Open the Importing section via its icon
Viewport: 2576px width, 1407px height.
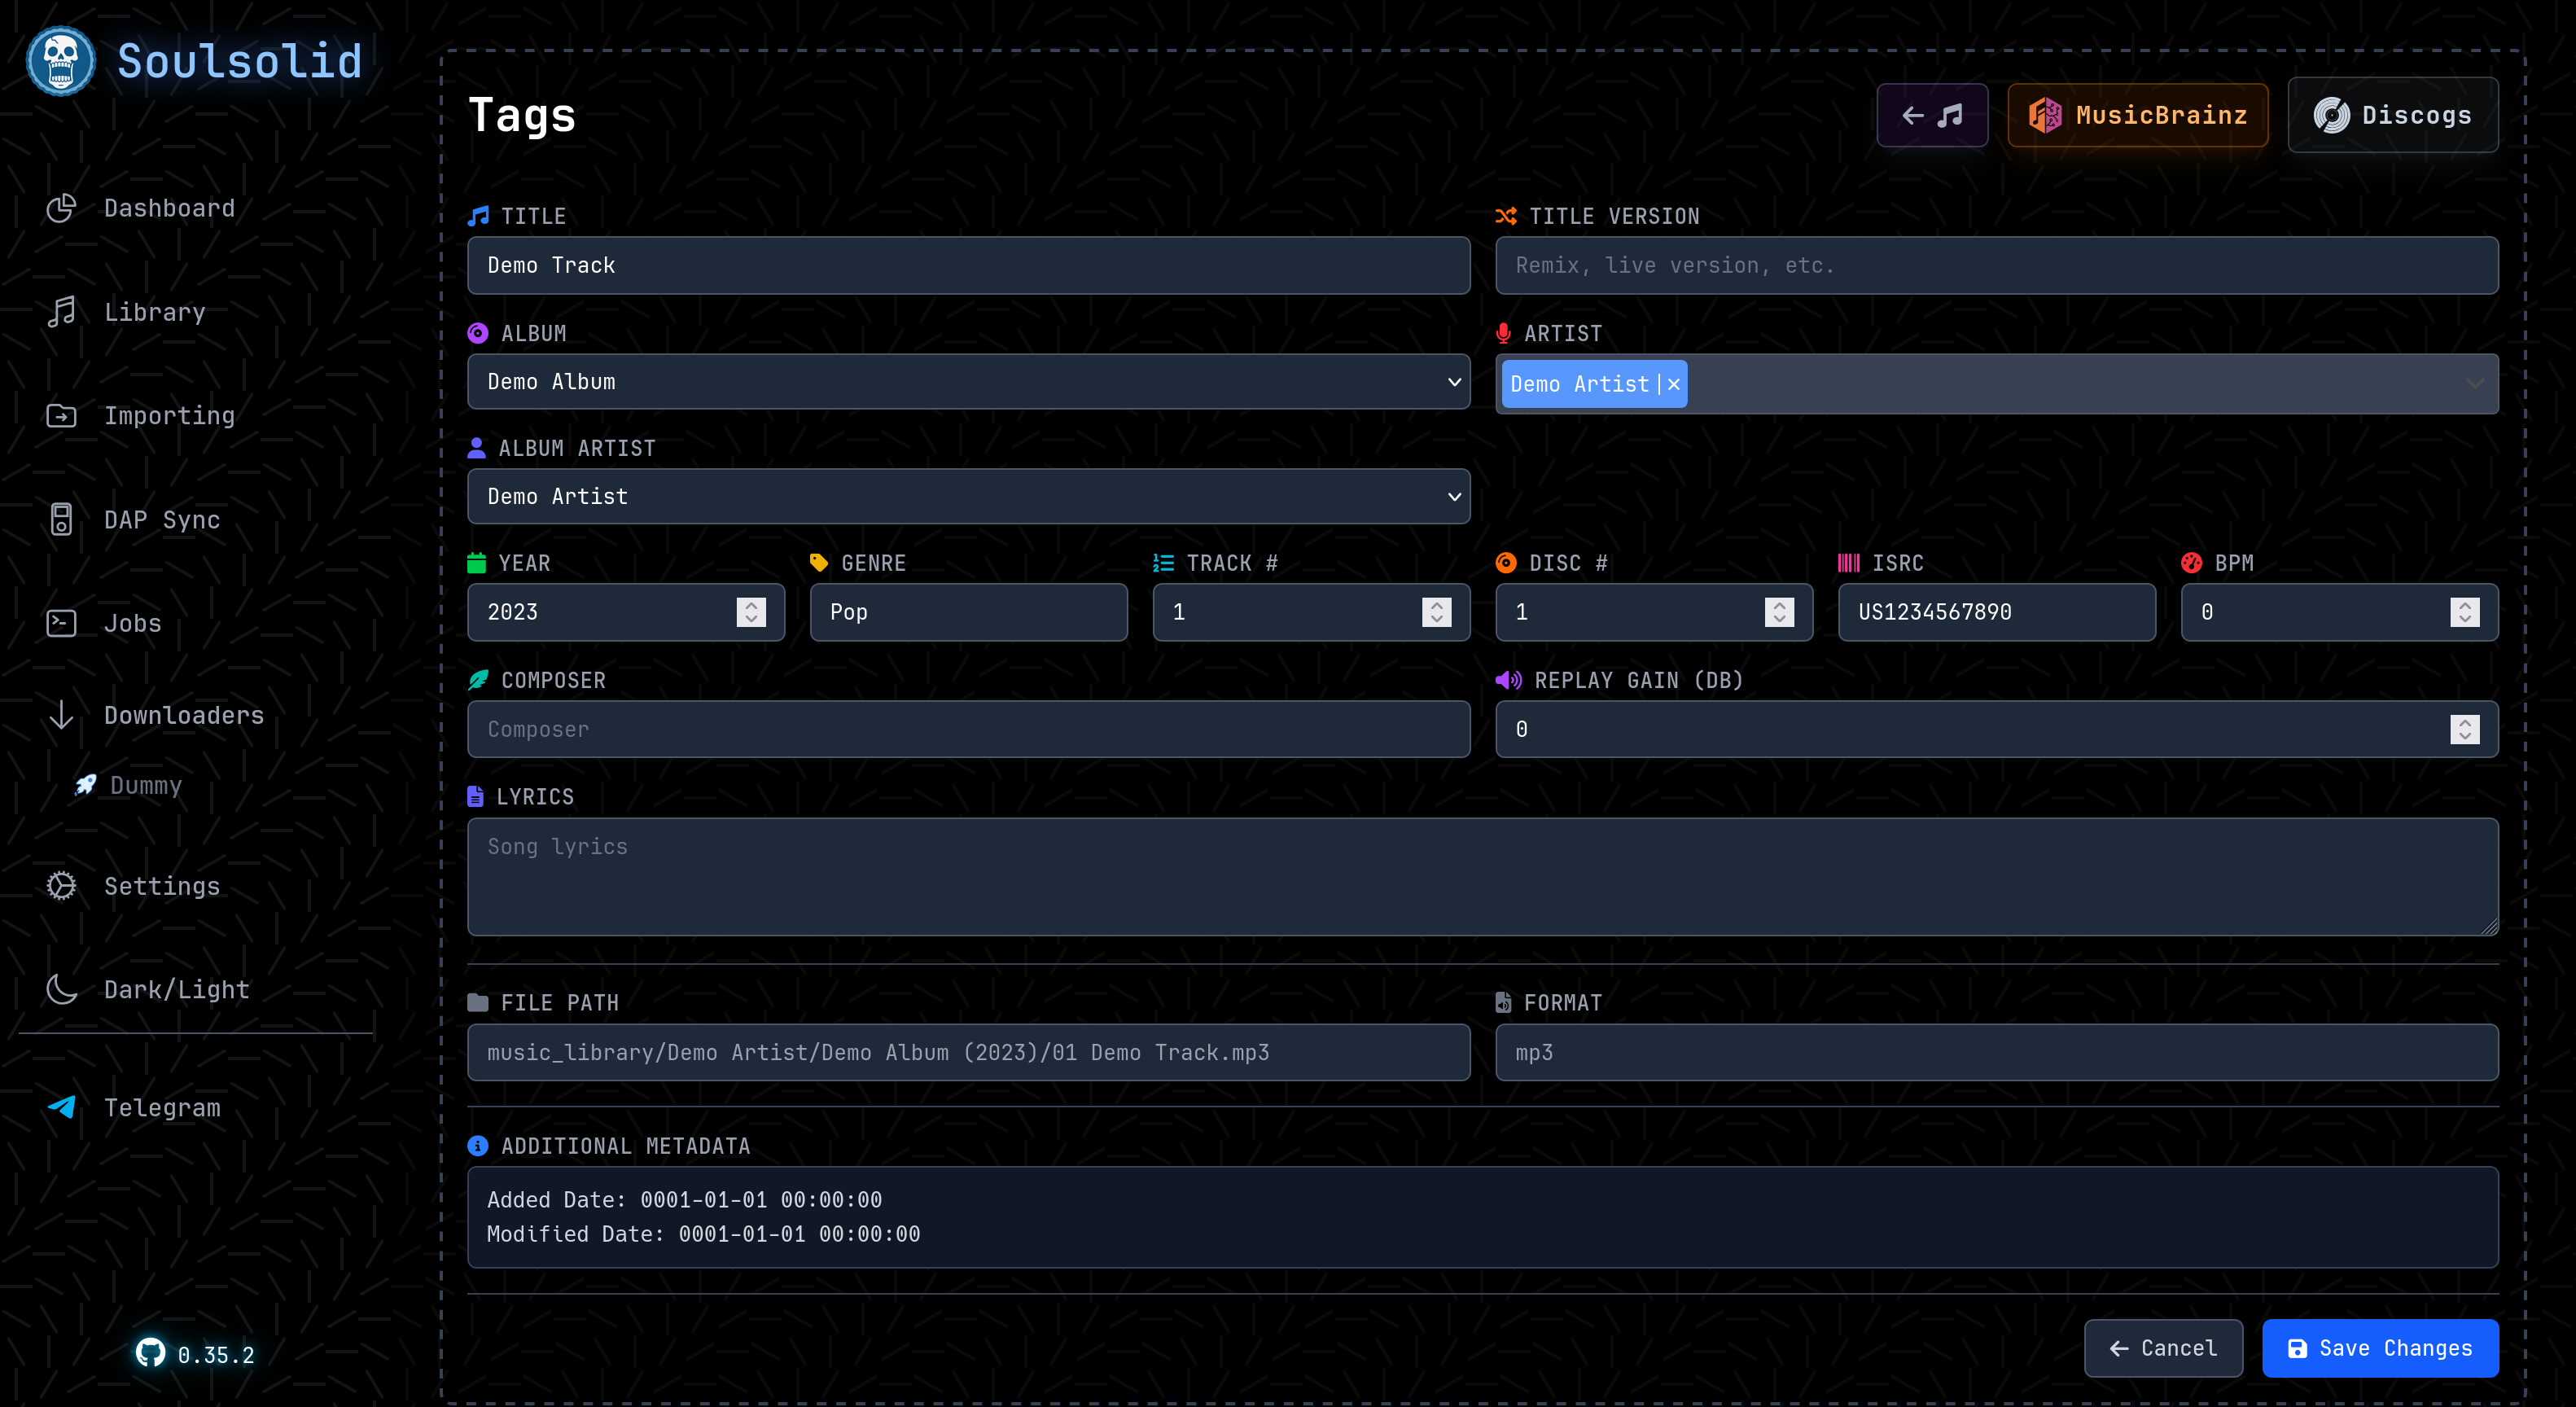(x=62, y=415)
